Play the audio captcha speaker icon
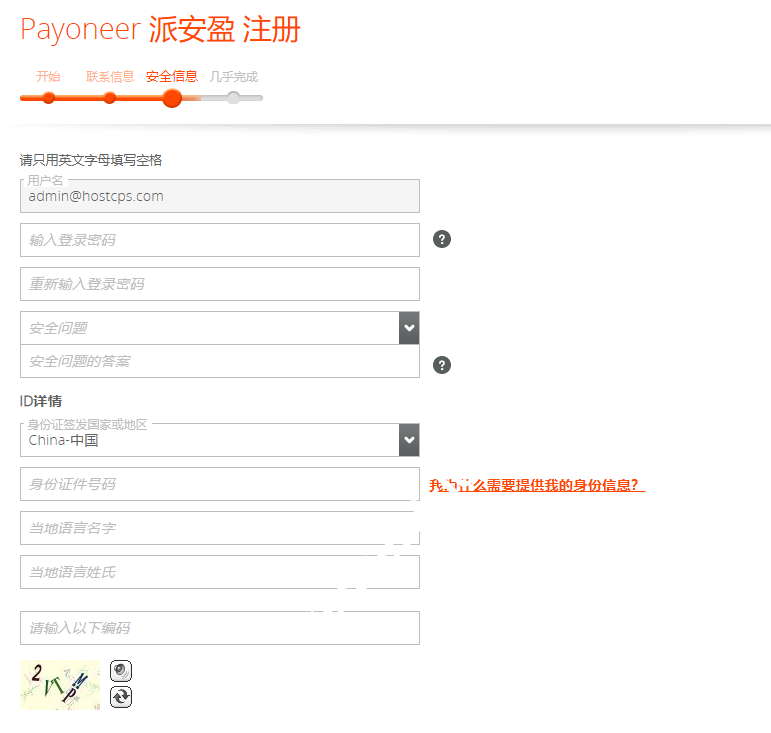 tap(120, 671)
